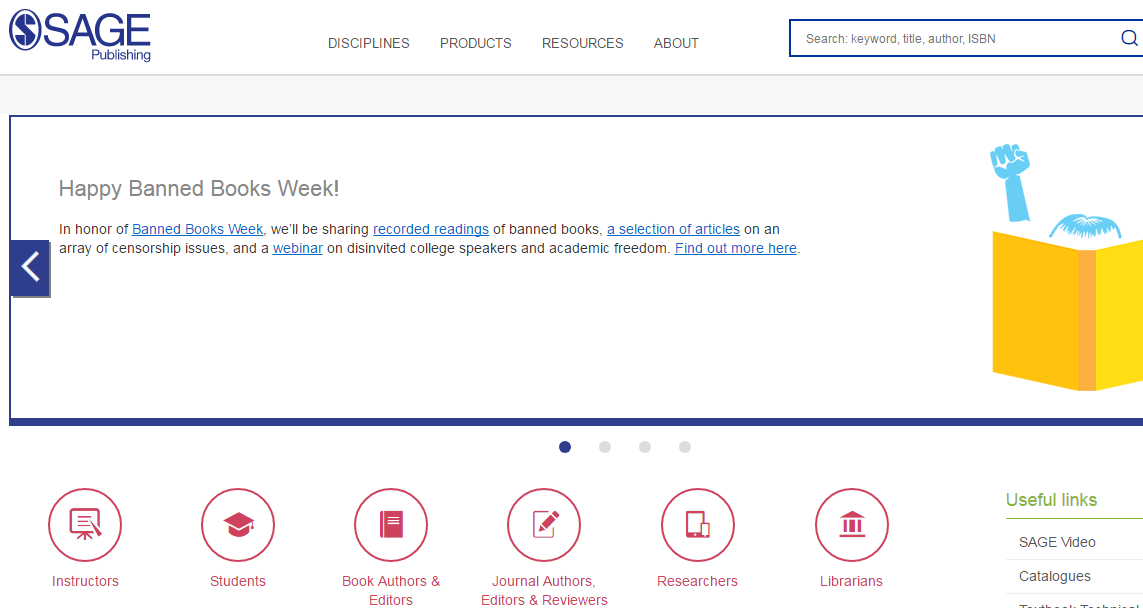Open the PRODUCTS menu
Viewport: 1143px width, 608px height.
475,43
